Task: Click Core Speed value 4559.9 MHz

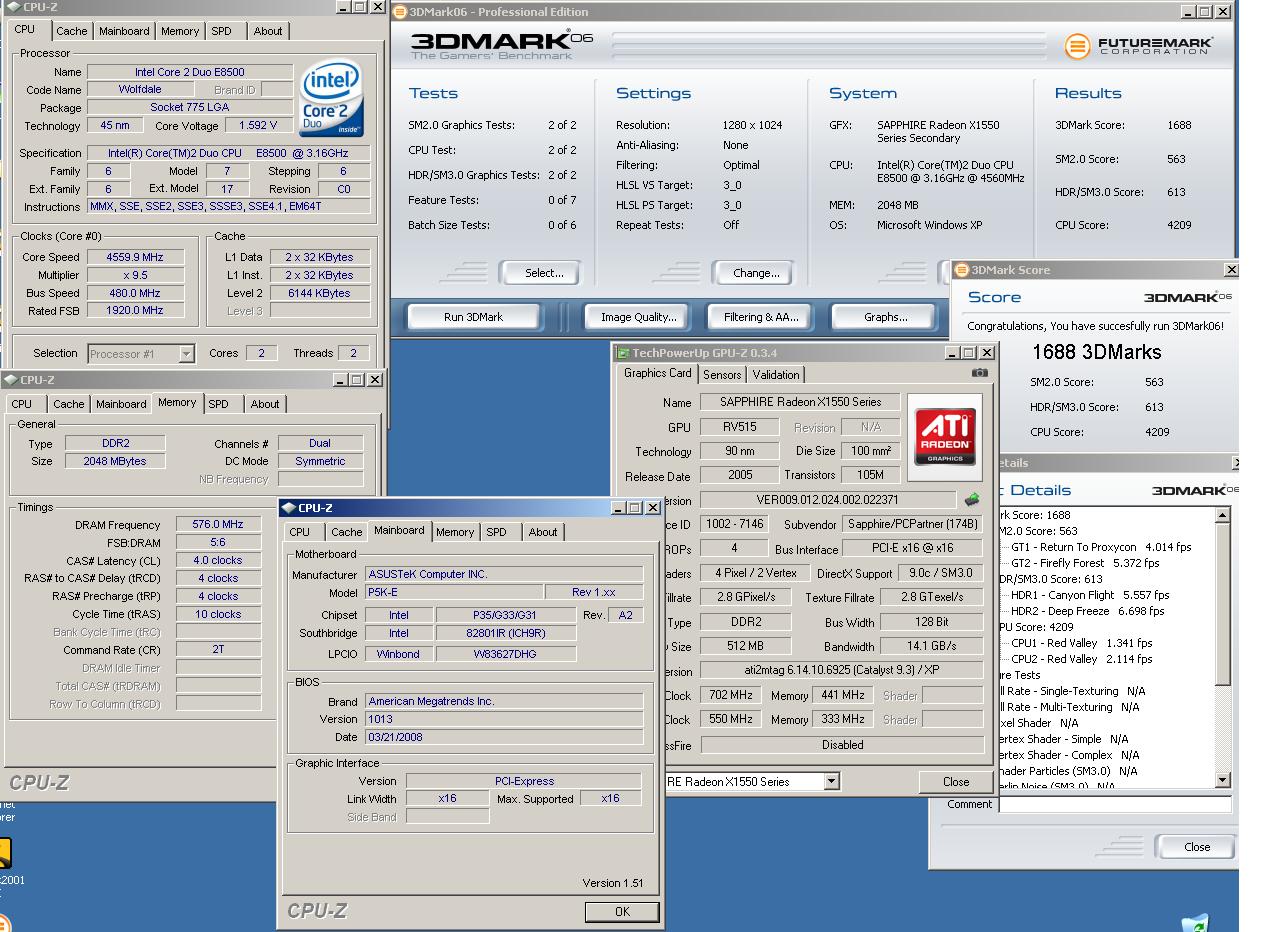Action: point(135,257)
